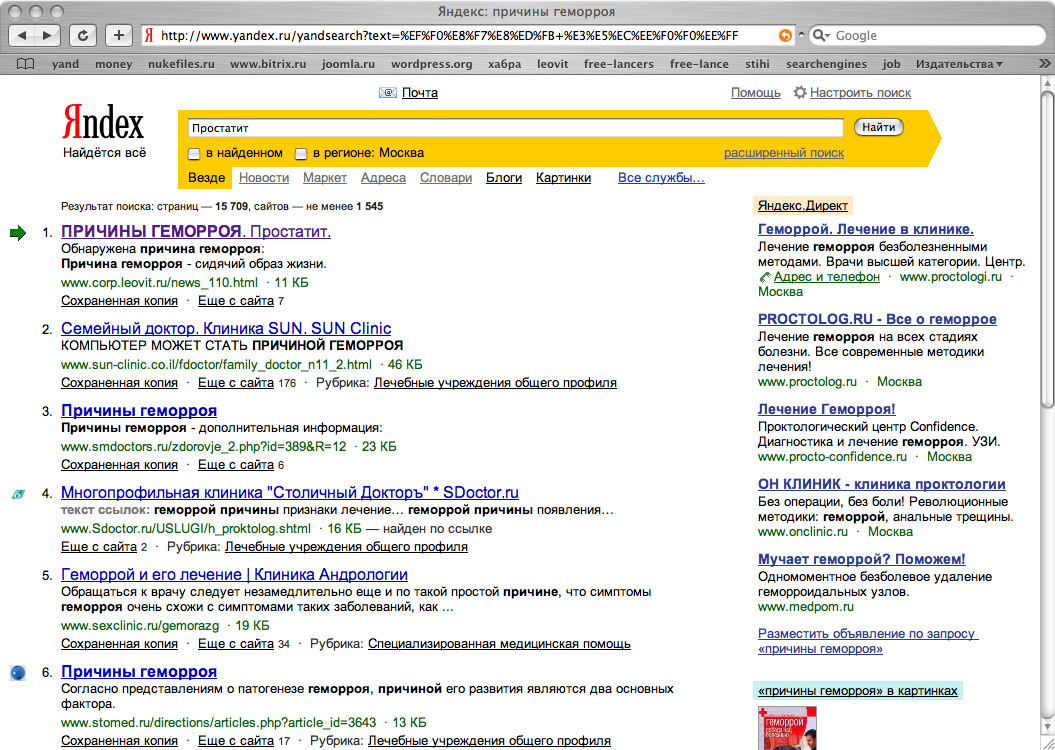1055x750 pixels.
Task: Click the mail envelope icon near Почта
Action: 388,93
